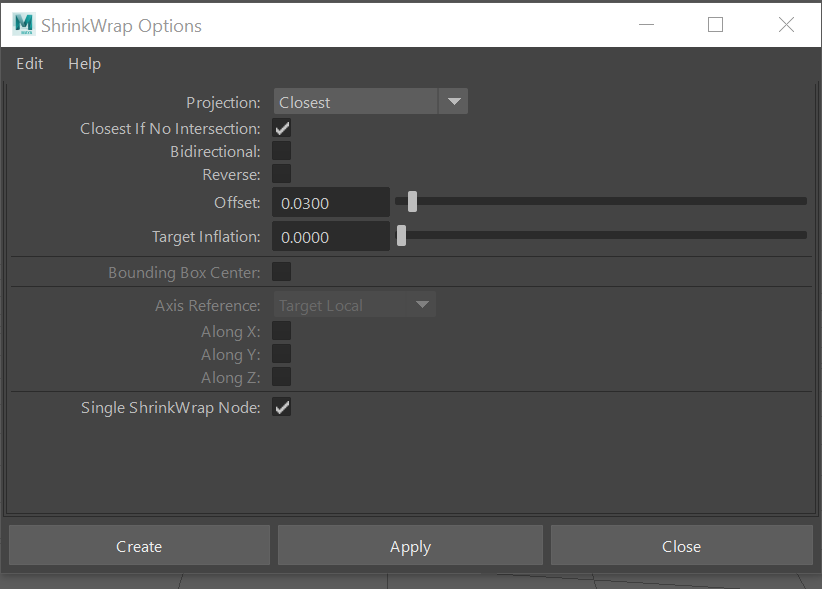Image resolution: width=822 pixels, height=589 pixels.
Task: Click the Offset value input field
Action: click(x=330, y=203)
